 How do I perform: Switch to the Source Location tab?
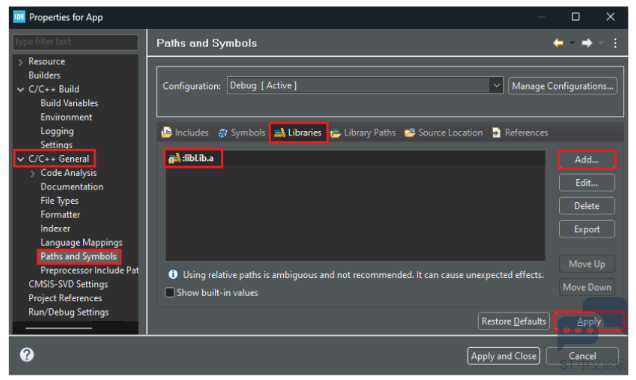[x=444, y=133]
